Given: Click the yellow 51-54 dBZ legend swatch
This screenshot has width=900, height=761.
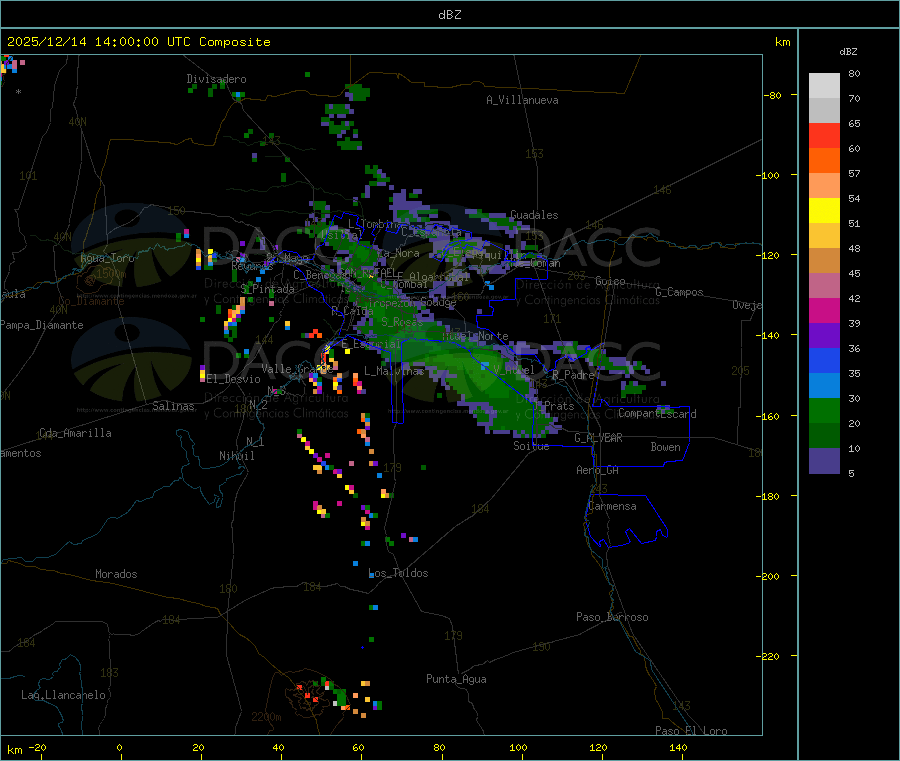Looking at the screenshot, I should [824, 211].
